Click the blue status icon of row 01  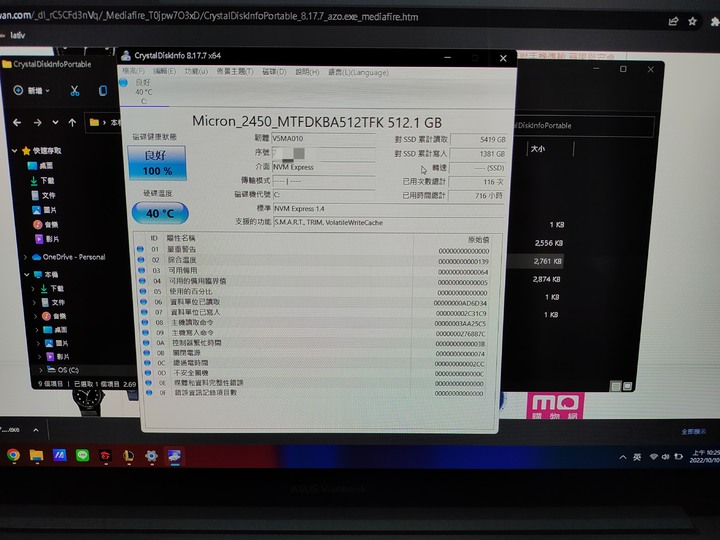point(140,249)
